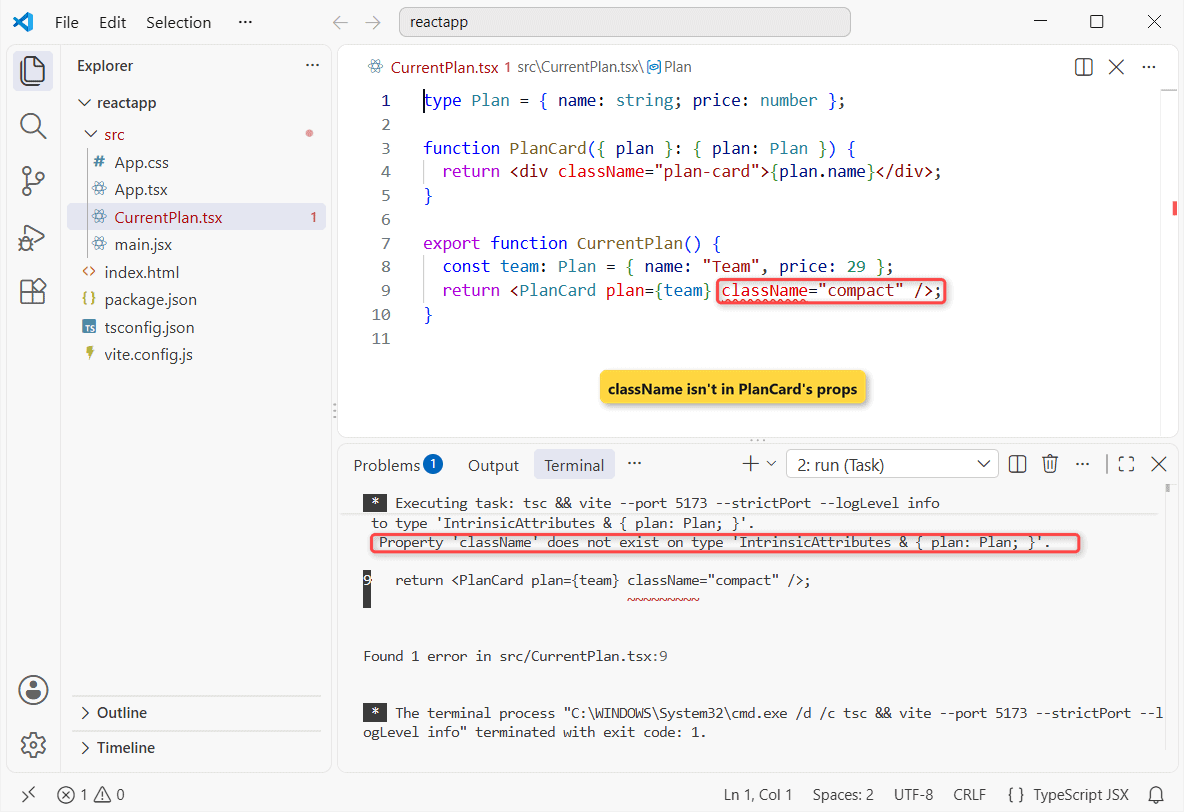Switch to the Terminal tab
The image size is (1184, 812).
[x=574, y=465]
